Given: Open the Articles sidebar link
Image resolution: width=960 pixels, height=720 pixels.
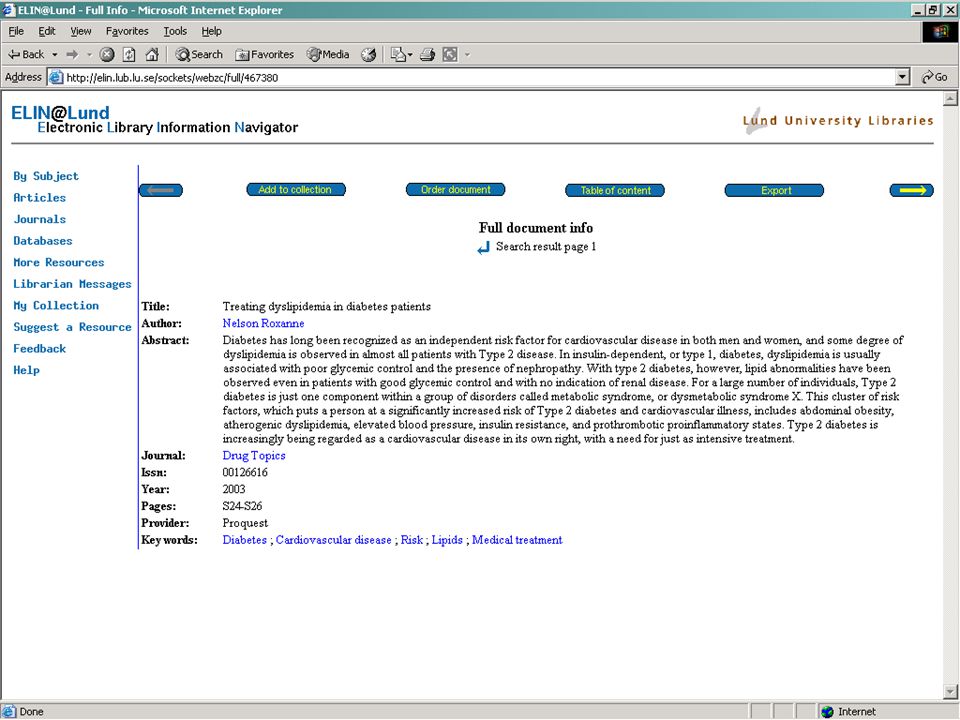Looking at the screenshot, I should (39, 197).
